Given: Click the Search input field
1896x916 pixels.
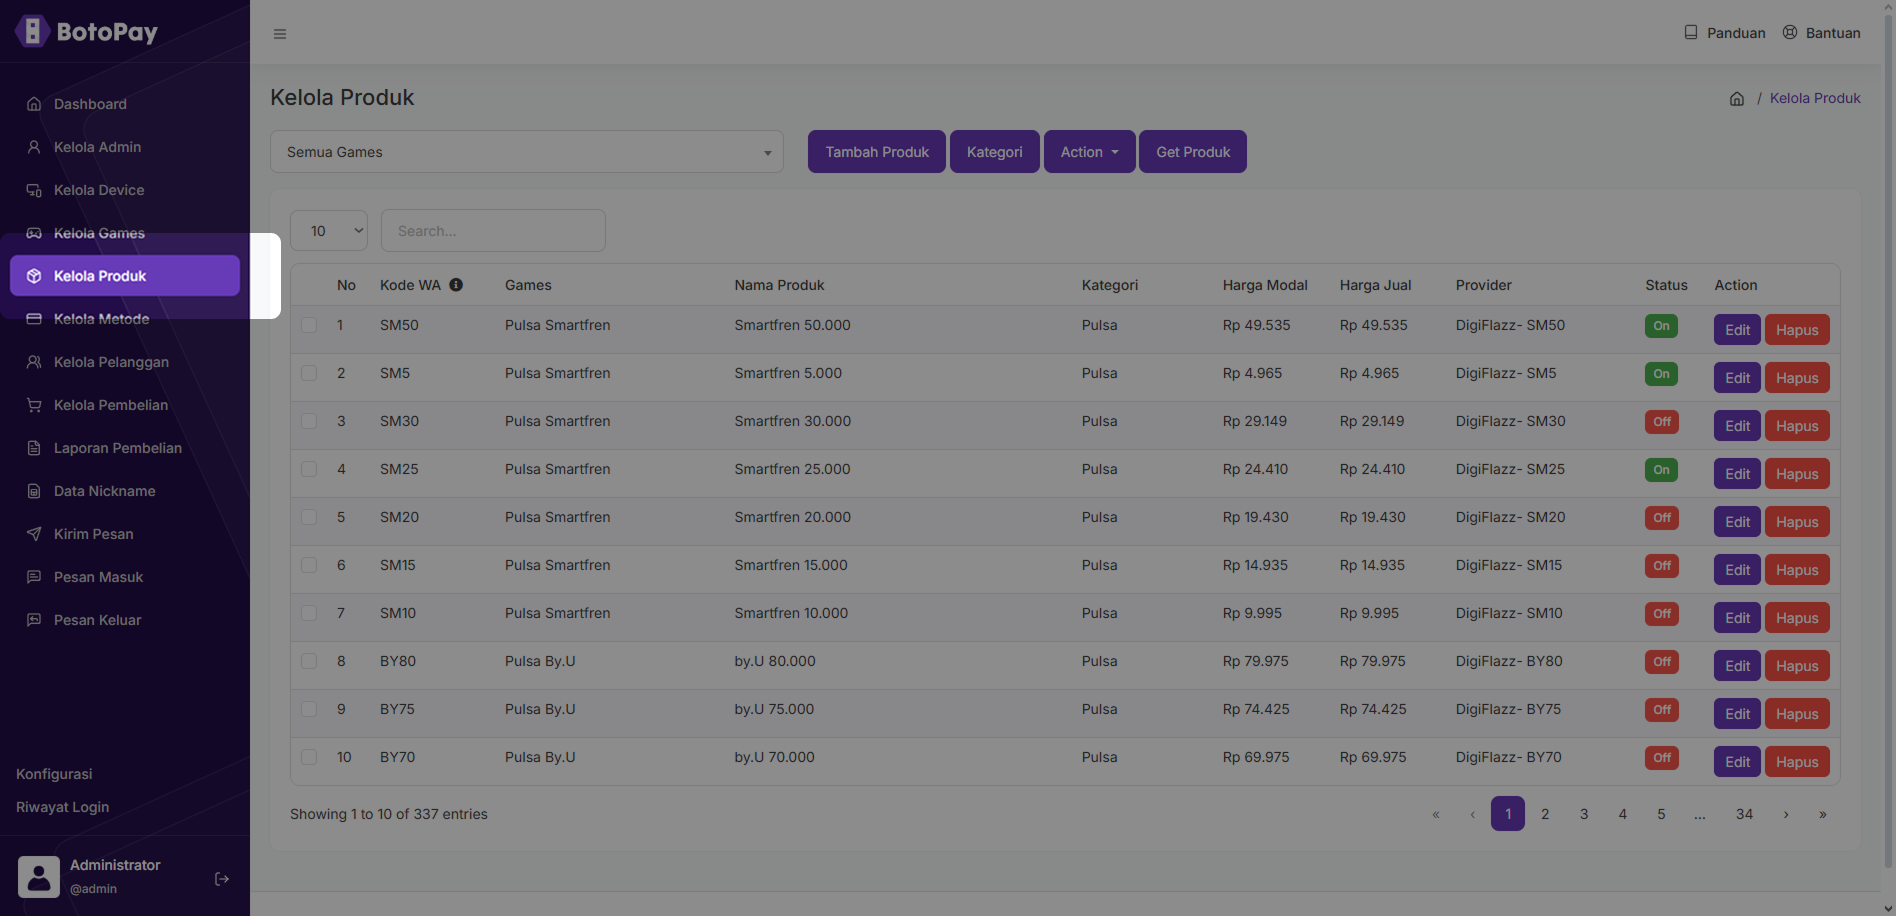Looking at the screenshot, I should pos(493,231).
